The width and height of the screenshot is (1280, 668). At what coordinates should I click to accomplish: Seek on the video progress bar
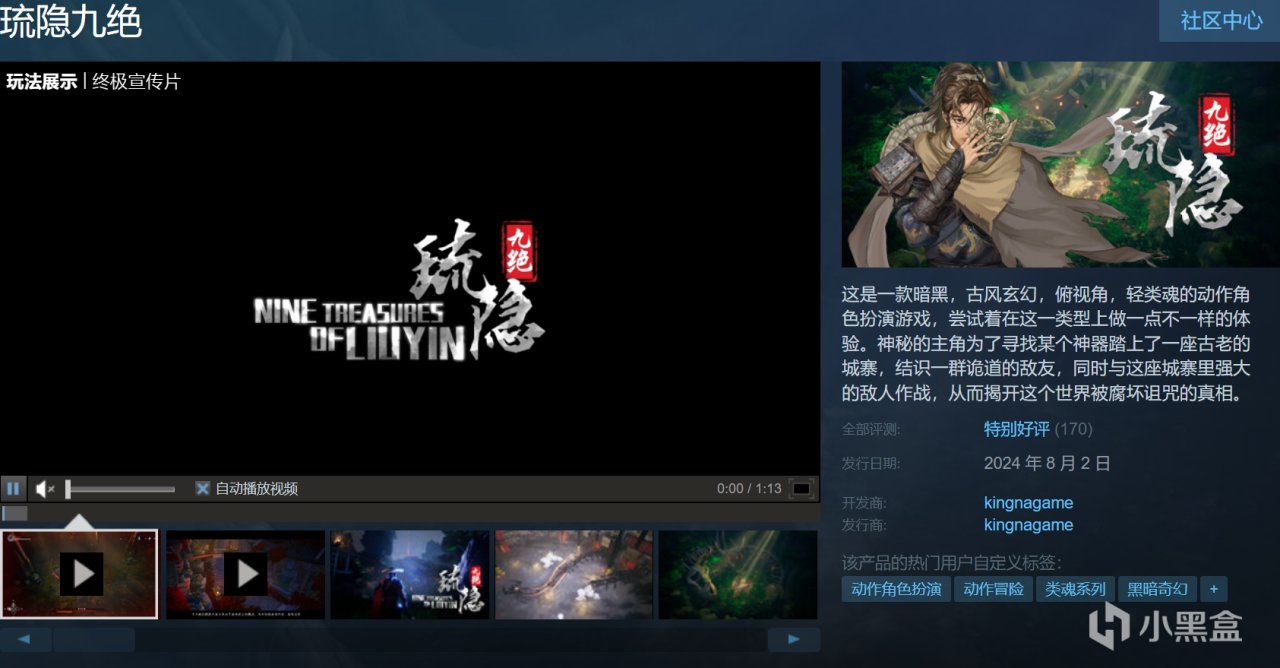tap(410, 513)
